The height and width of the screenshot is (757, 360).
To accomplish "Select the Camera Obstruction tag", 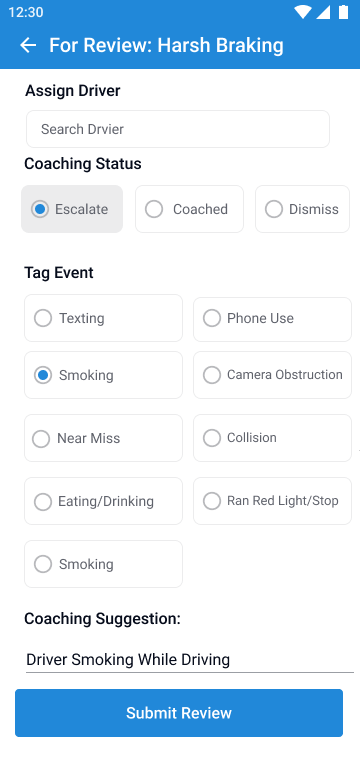I will (272, 375).
